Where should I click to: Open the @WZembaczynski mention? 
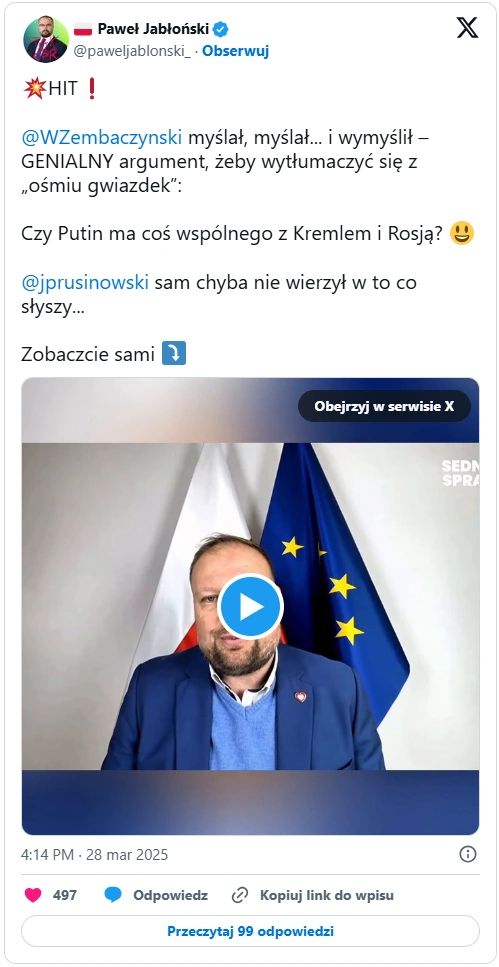coord(102,137)
